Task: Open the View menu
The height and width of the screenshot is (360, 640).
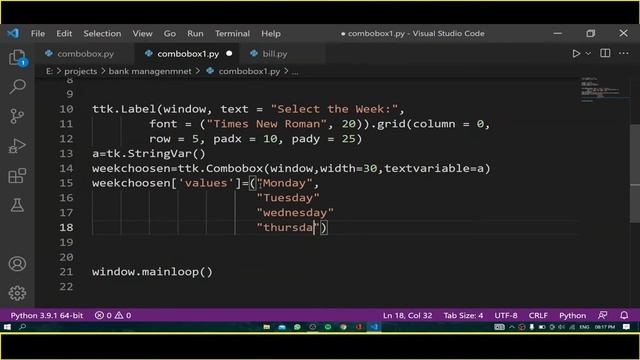Action: [x=142, y=33]
